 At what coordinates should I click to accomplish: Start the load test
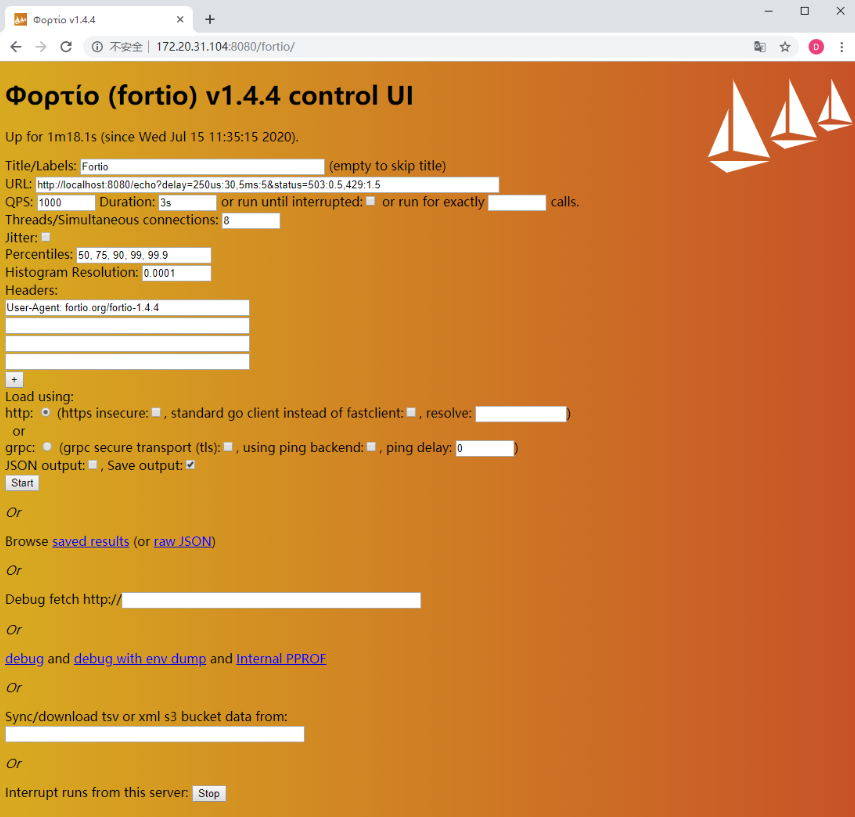pyautogui.click(x=22, y=483)
